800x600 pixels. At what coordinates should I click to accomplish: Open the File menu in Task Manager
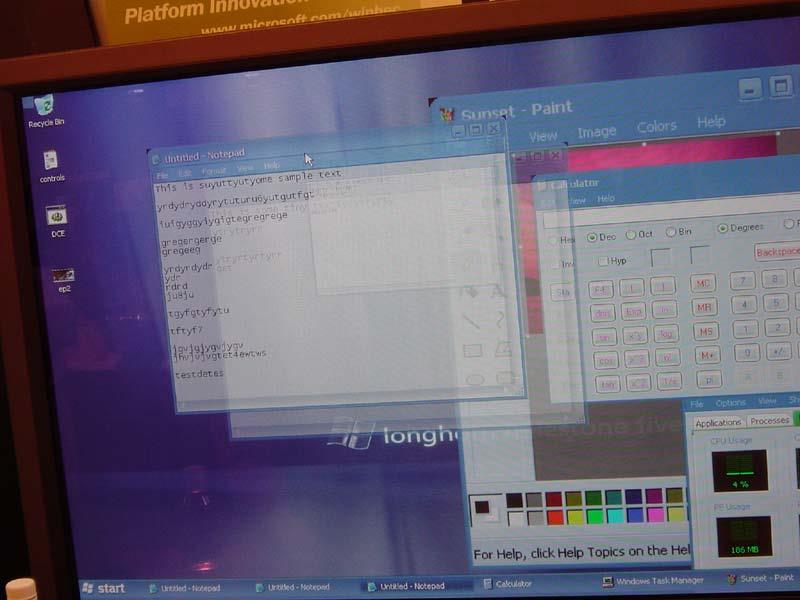(x=696, y=404)
